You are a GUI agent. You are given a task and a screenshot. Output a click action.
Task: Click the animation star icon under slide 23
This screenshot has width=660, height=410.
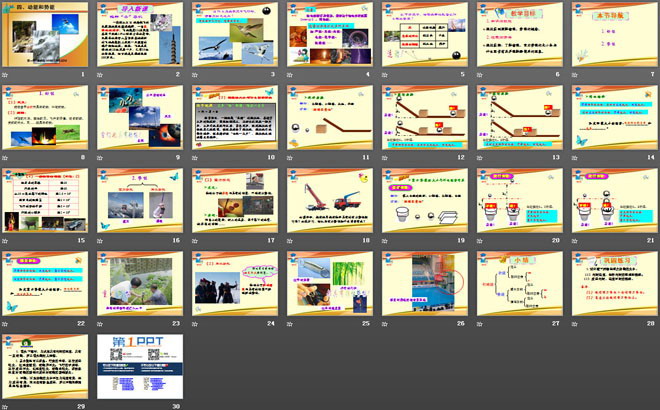[x=100, y=323]
